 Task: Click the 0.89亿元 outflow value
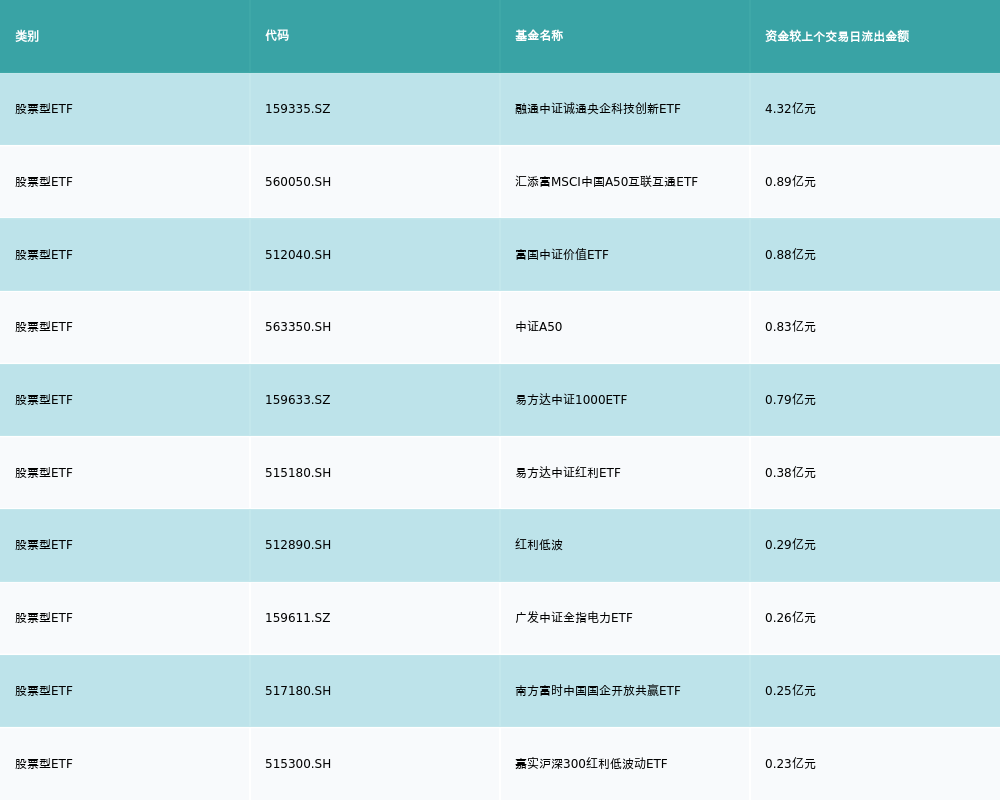(790, 182)
